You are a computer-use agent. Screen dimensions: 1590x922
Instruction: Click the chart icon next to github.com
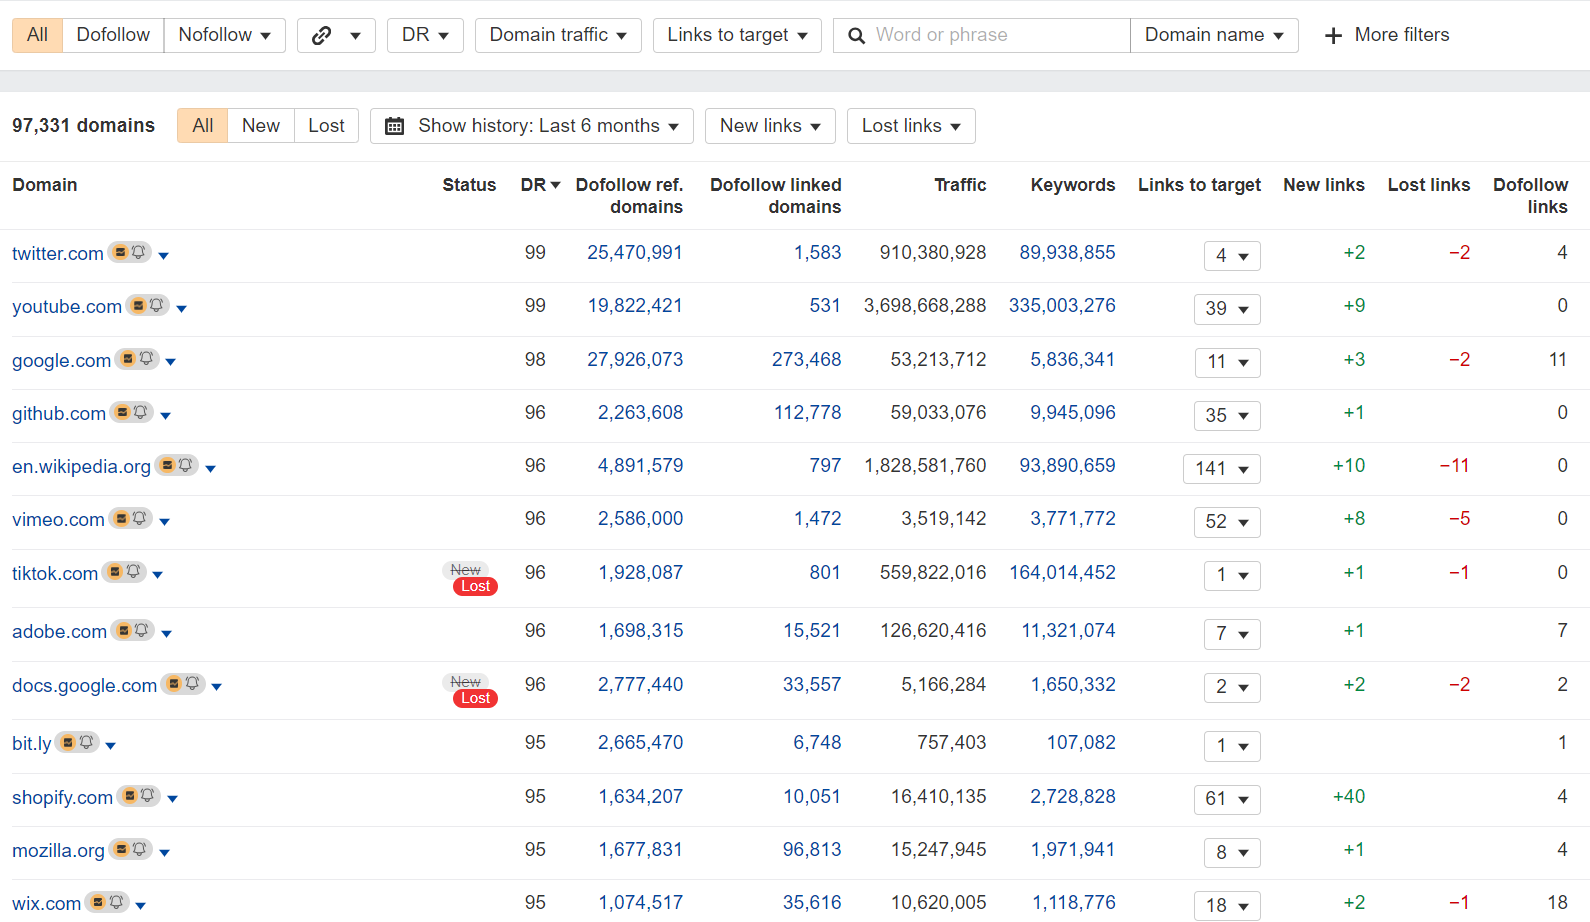pos(122,411)
